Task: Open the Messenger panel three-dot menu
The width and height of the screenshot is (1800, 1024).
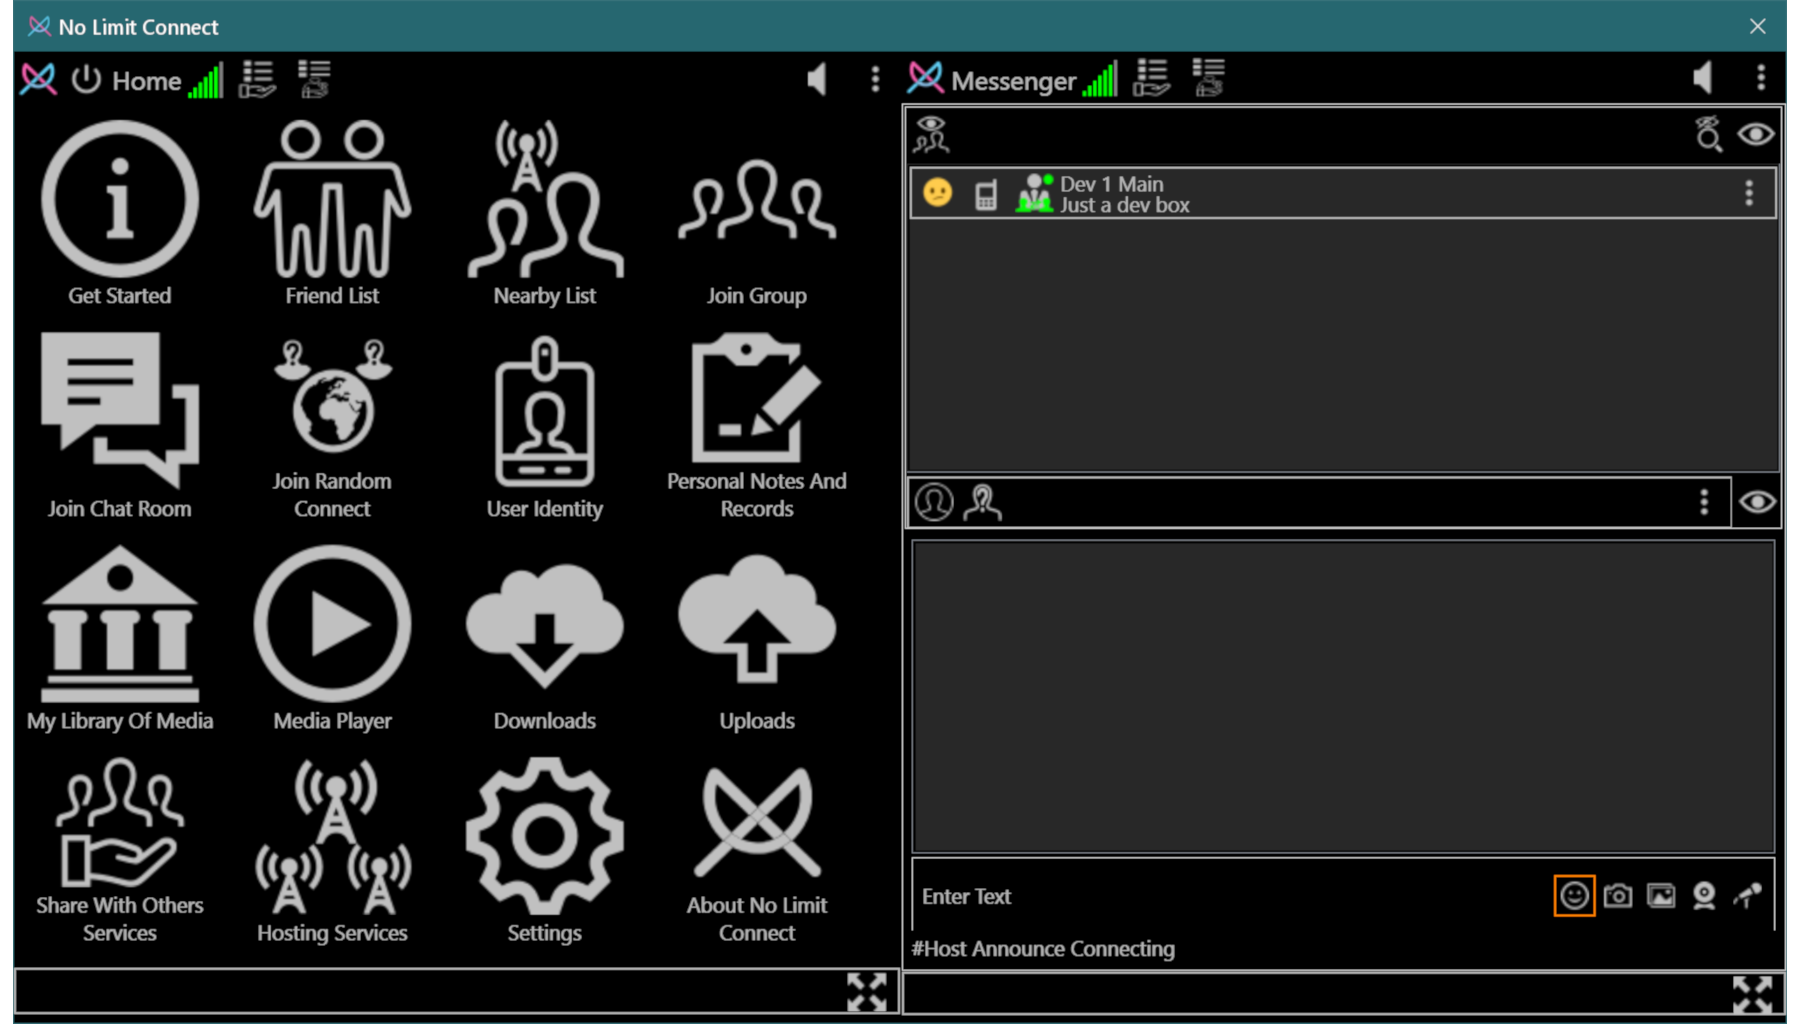Action: 1762,78
